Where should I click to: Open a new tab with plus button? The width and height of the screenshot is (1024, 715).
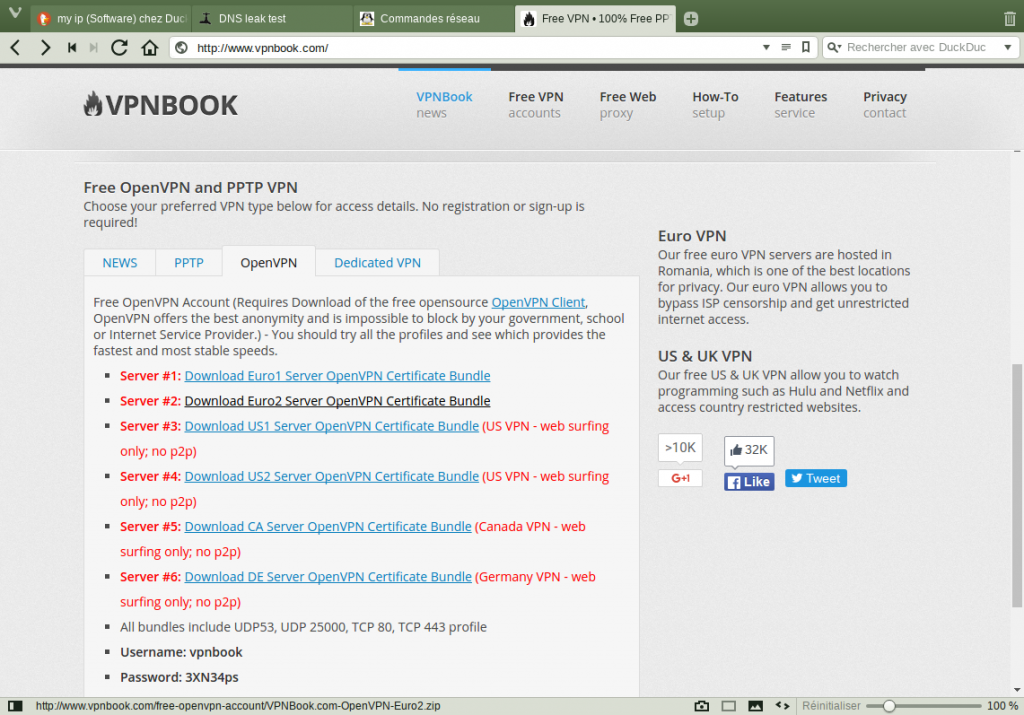point(691,19)
